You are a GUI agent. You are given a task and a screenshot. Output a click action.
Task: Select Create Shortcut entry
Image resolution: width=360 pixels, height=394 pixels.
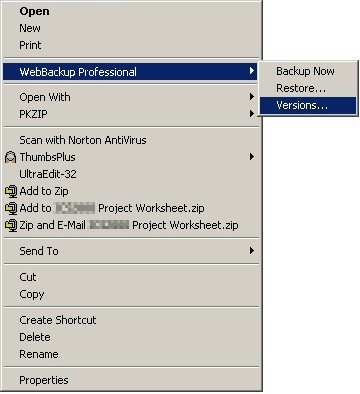pos(131,320)
